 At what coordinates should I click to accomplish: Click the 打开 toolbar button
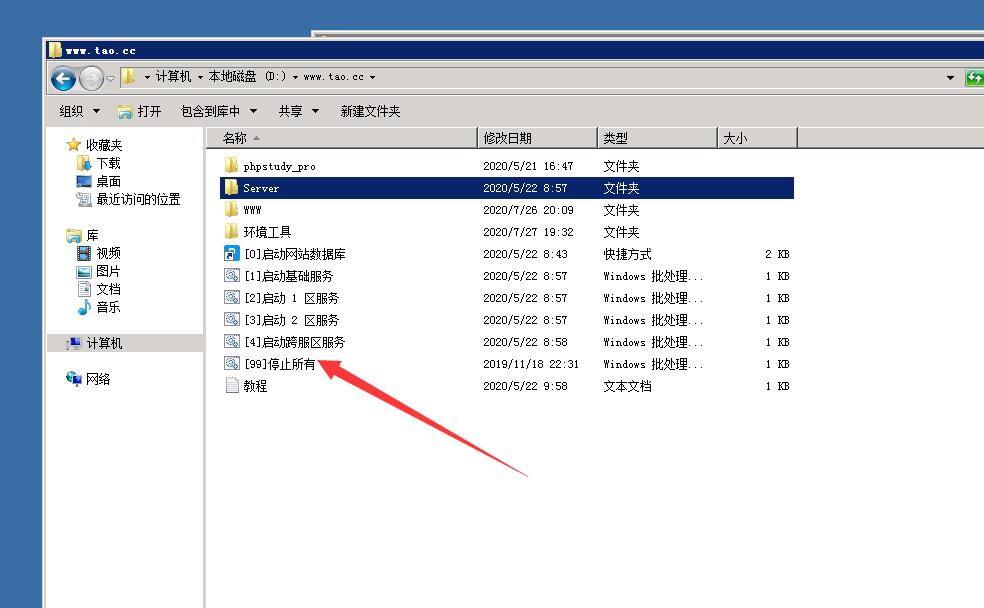coord(139,111)
